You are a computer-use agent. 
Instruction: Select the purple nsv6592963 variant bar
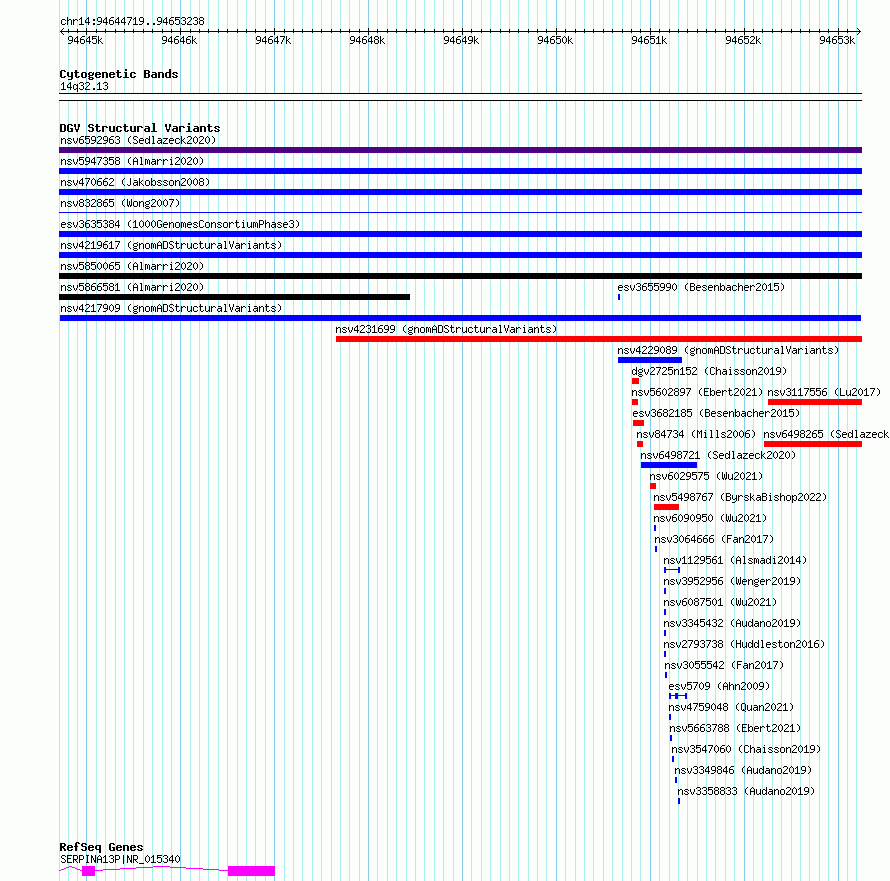(460, 150)
